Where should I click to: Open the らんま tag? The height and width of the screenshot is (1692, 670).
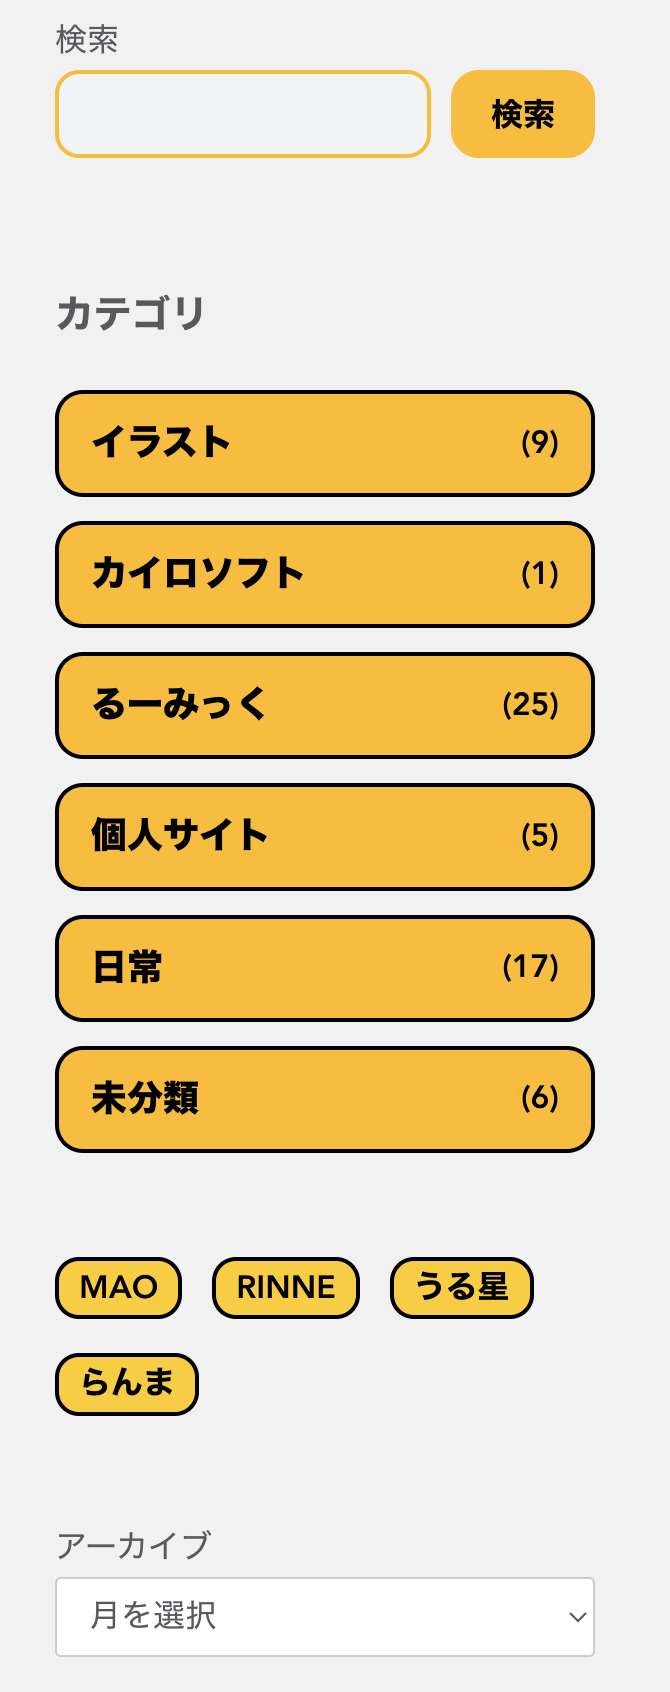point(127,1384)
